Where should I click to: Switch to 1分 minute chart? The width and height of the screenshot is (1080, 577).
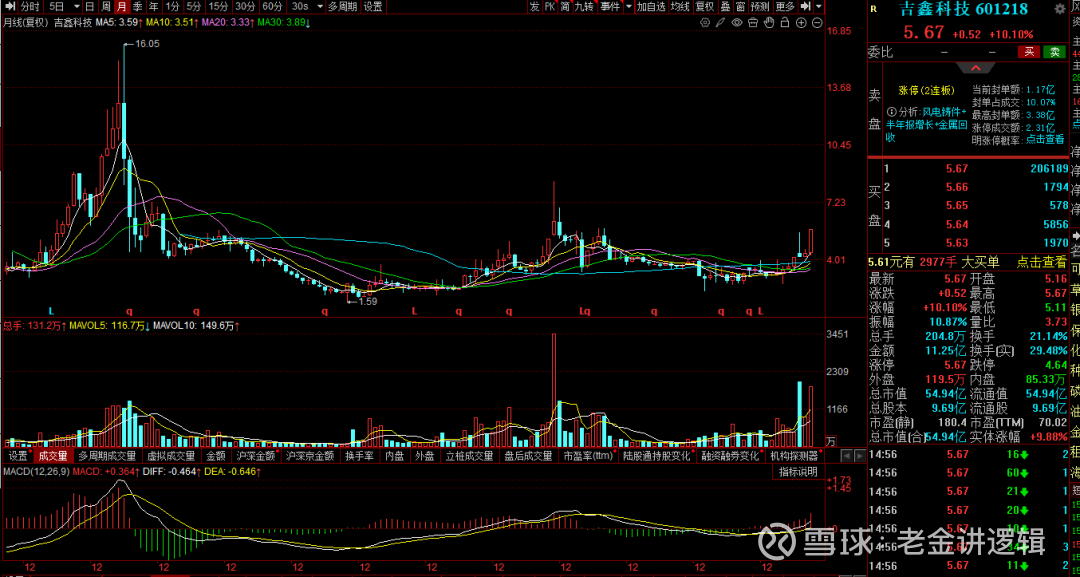172,7
